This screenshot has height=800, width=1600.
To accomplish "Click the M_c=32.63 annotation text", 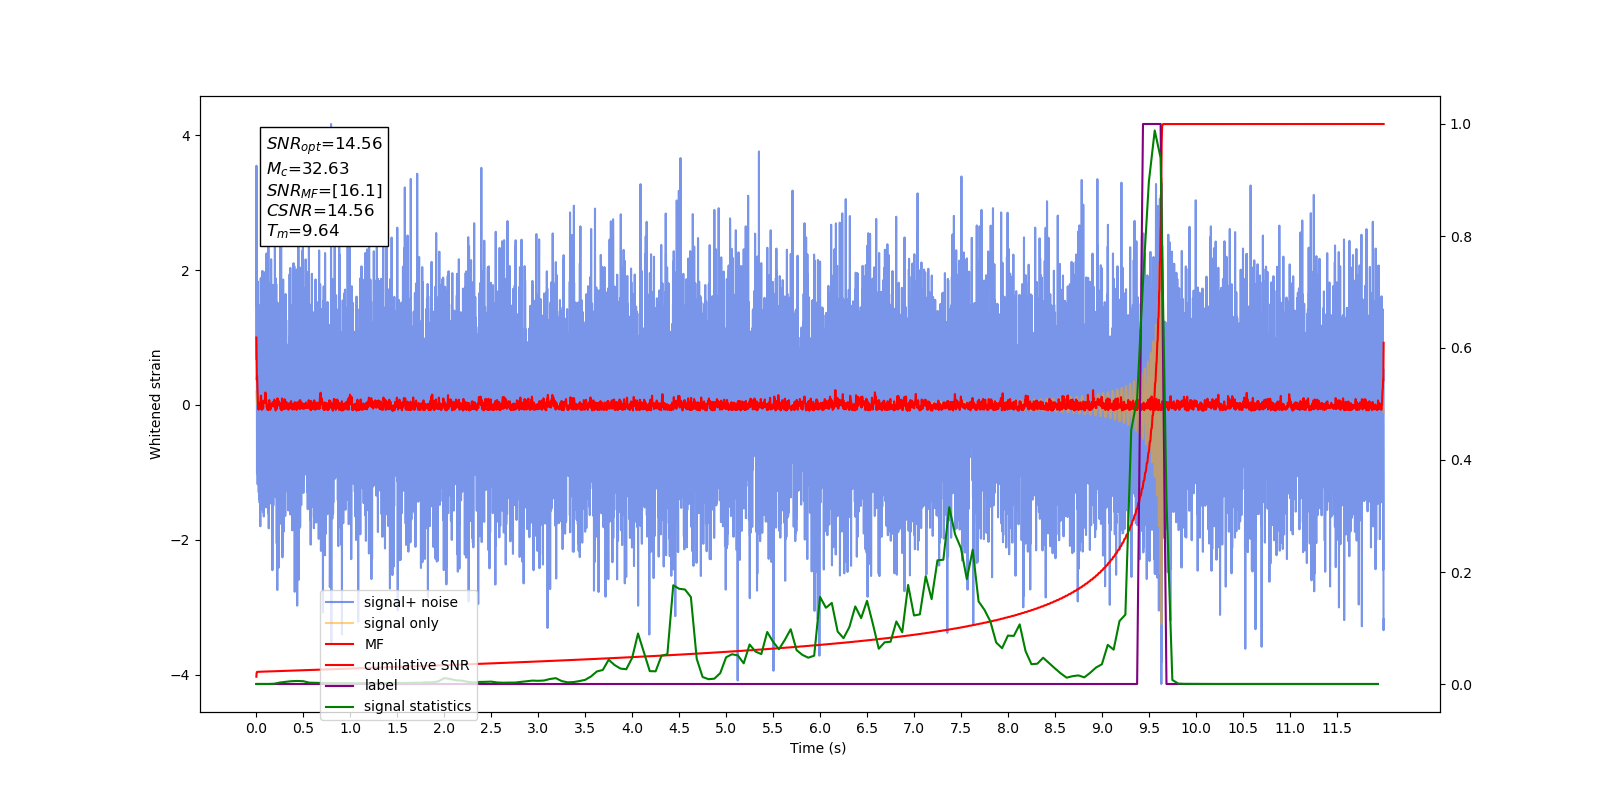I will (x=308, y=169).
